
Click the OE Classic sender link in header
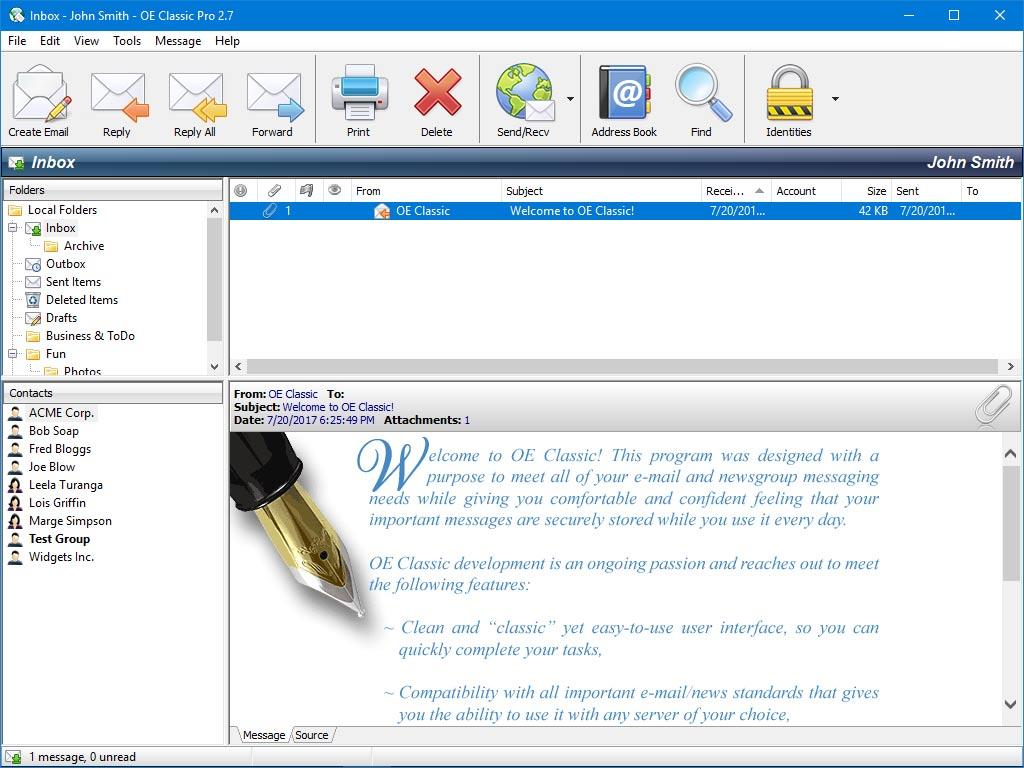coord(293,394)
